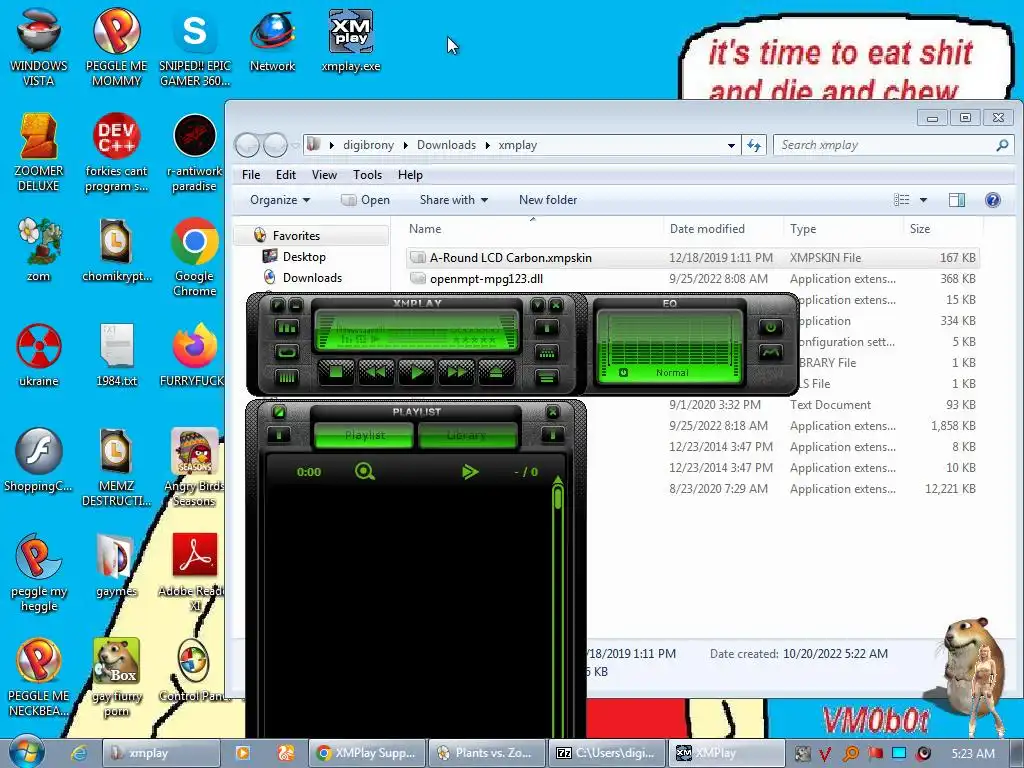
Task: Click the Explorer help question-mark icon
Action: point(993,200)
